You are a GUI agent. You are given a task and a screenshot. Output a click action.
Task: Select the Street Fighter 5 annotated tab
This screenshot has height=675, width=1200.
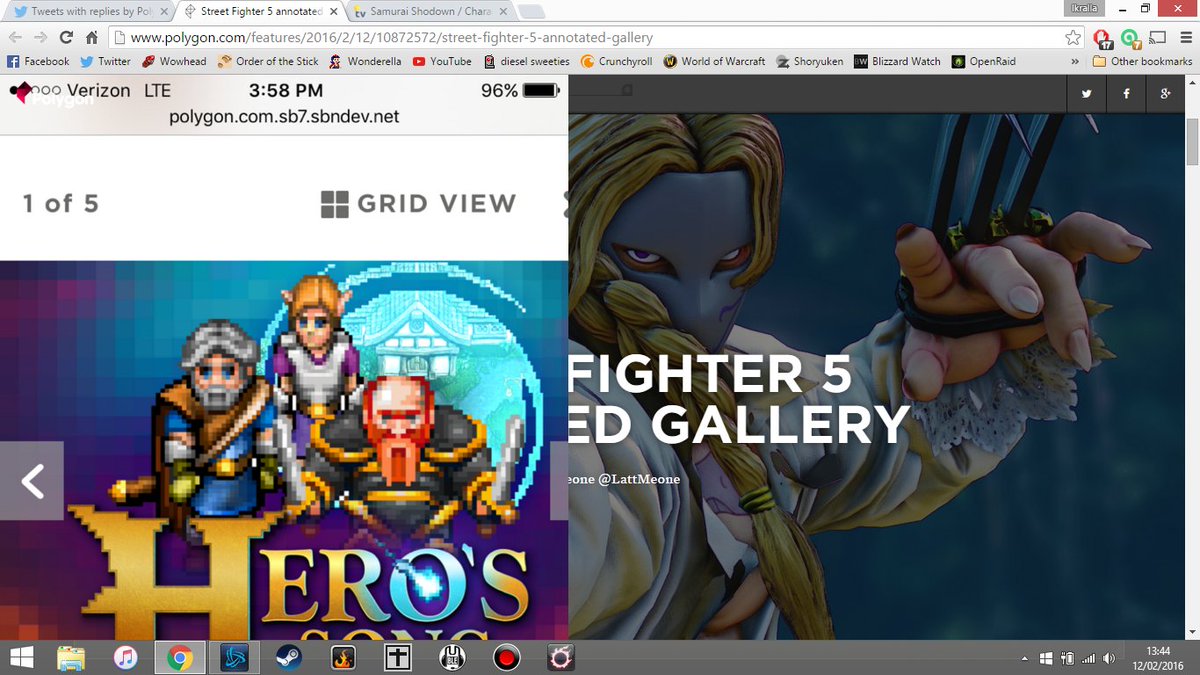click(x=260, y=11)
